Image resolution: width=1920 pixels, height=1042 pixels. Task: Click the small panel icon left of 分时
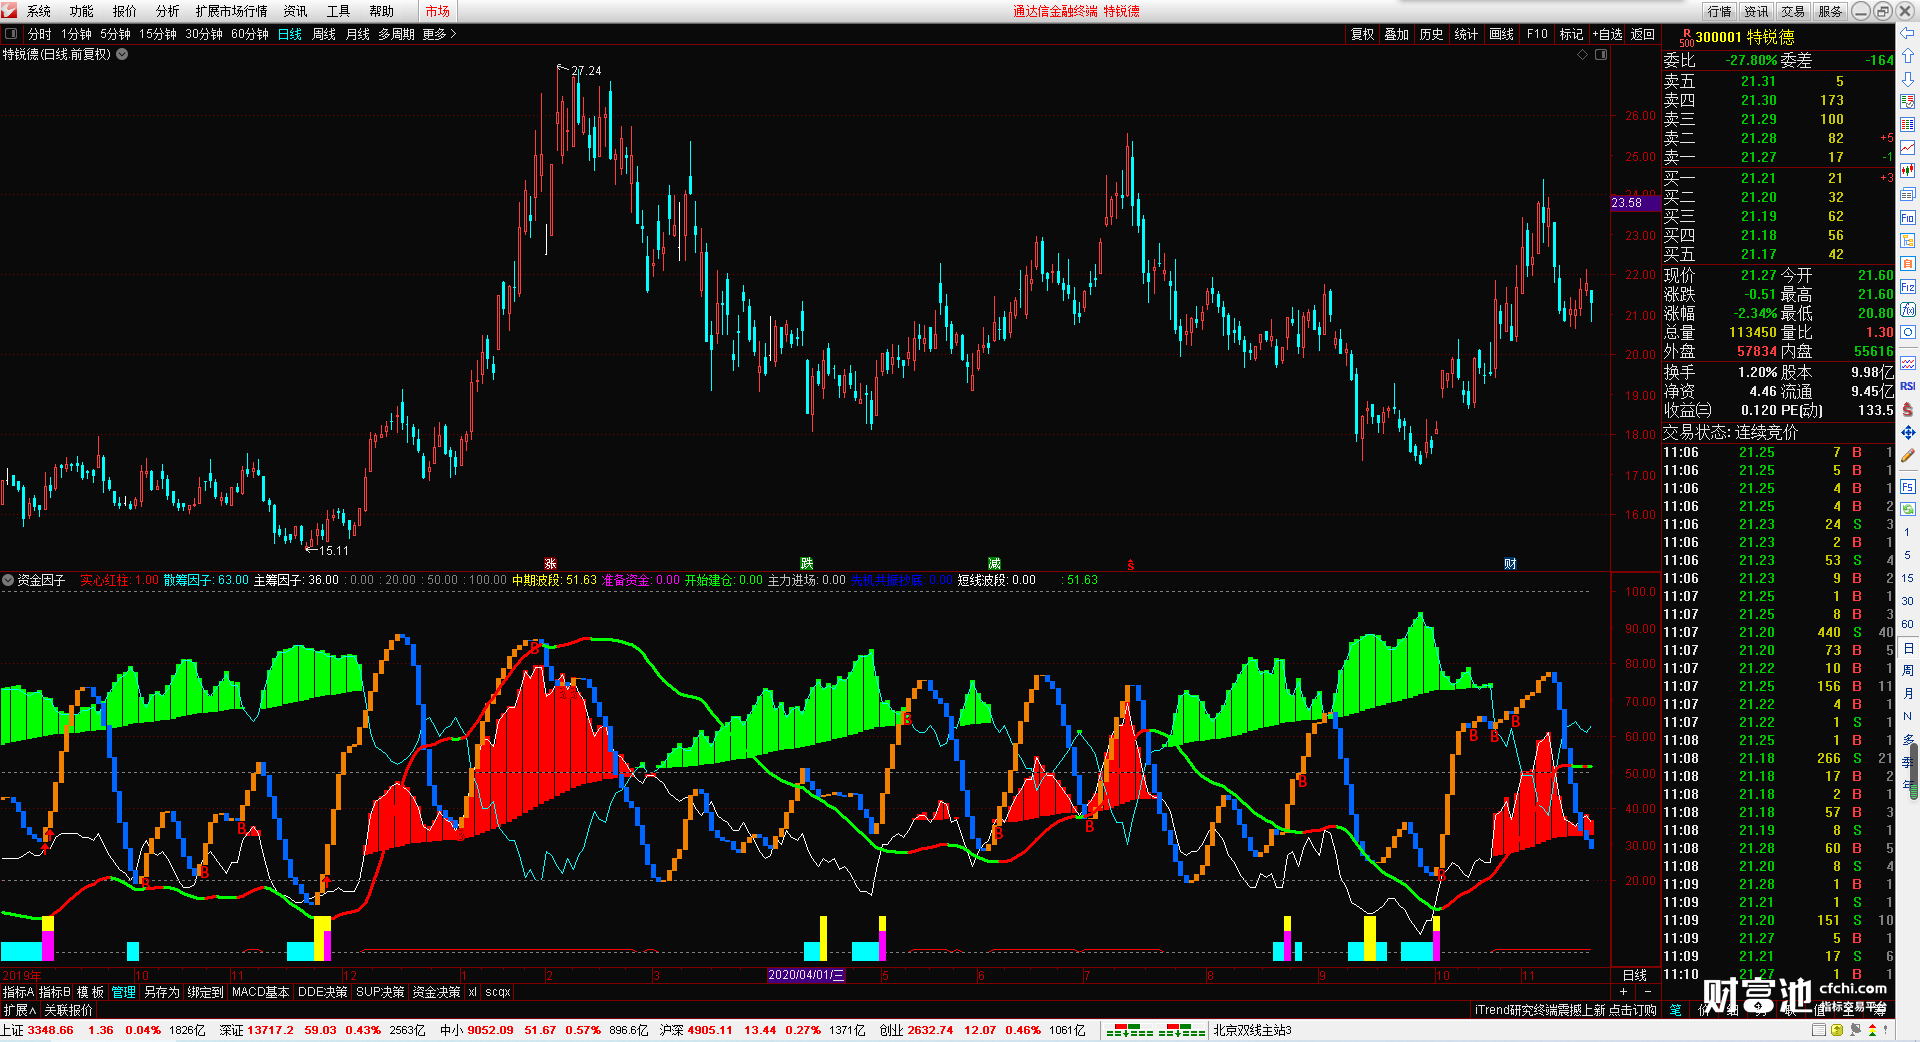(x=11, y=34)
